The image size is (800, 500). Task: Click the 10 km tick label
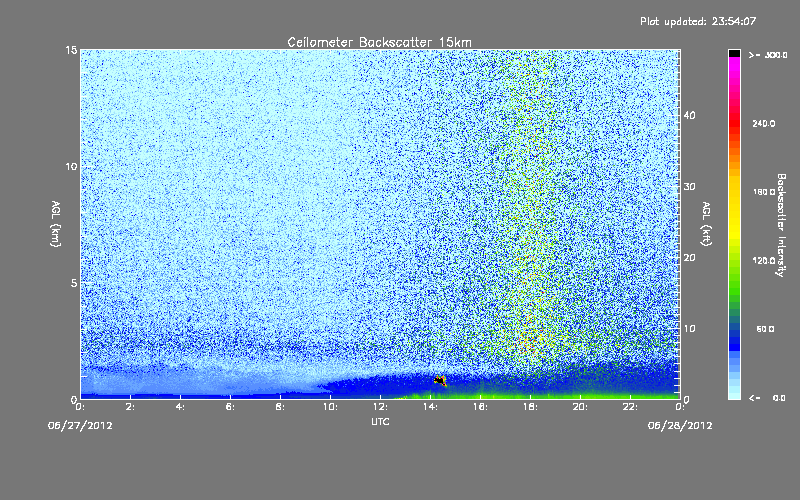point(71,166)
